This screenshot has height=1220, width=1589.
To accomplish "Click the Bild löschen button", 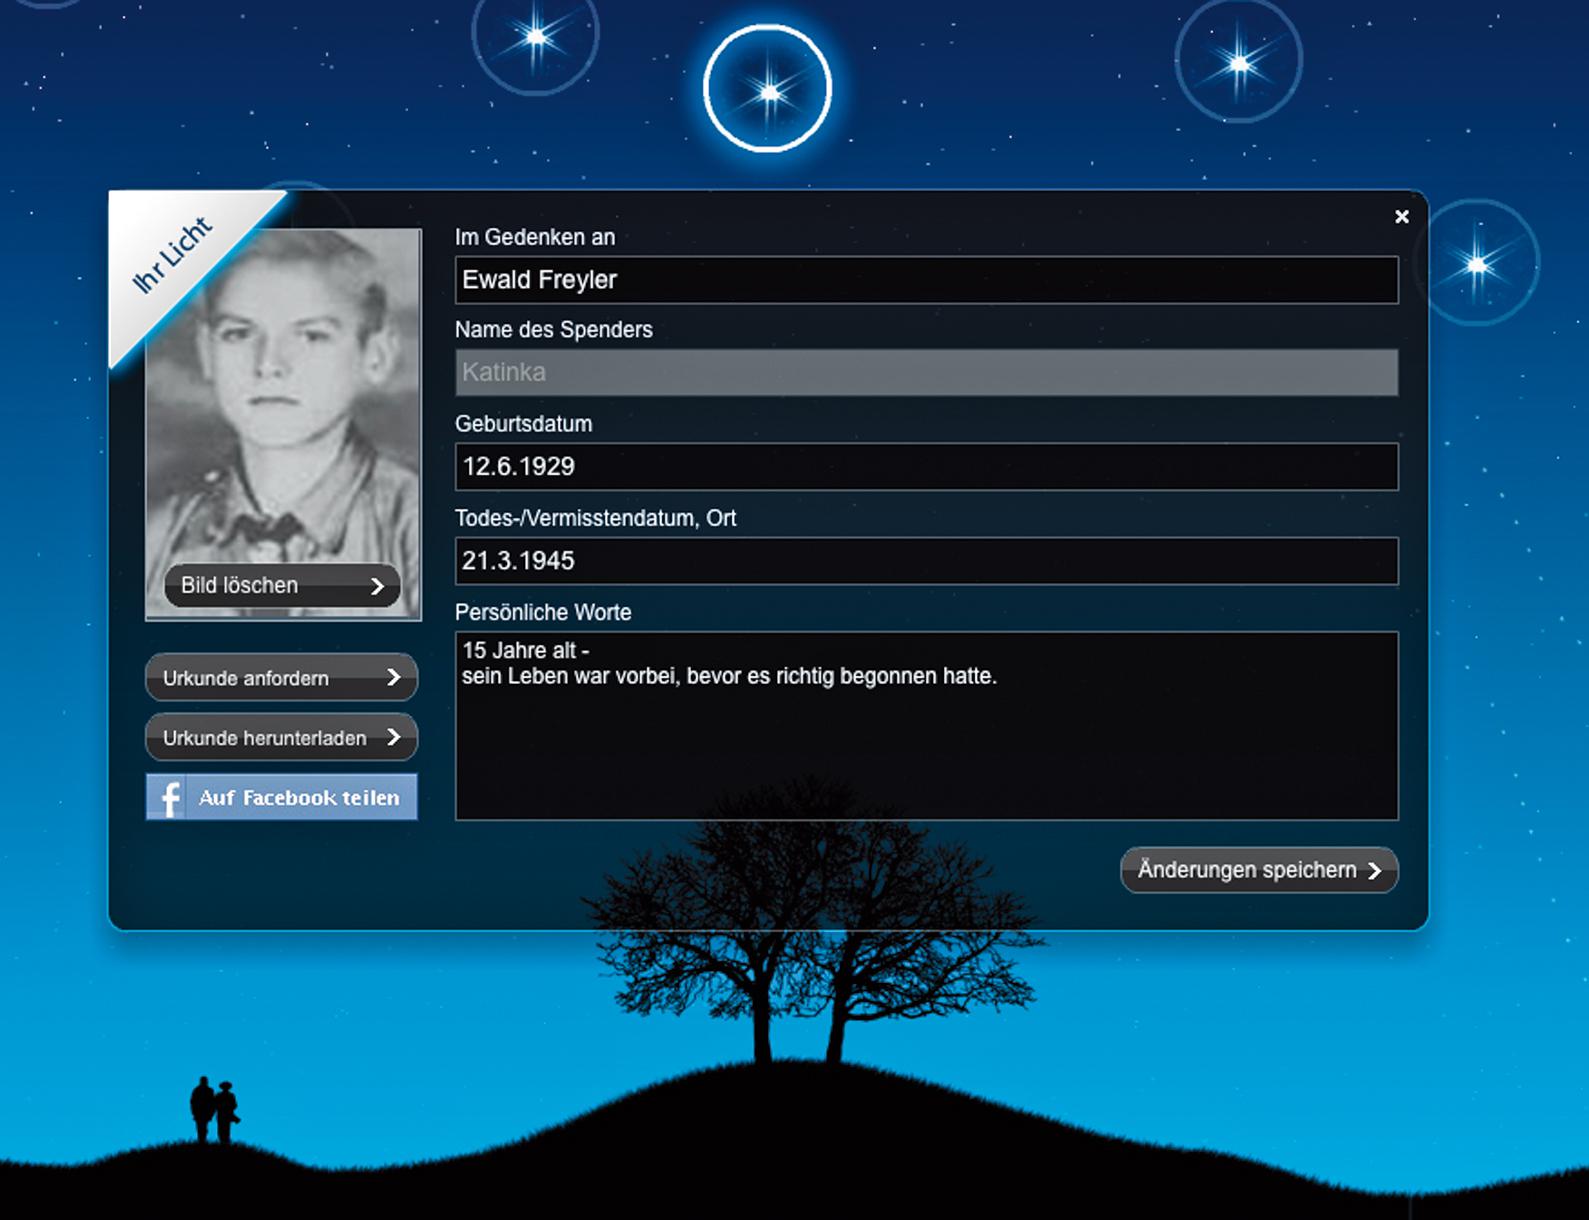I will (x=282, y=586).
